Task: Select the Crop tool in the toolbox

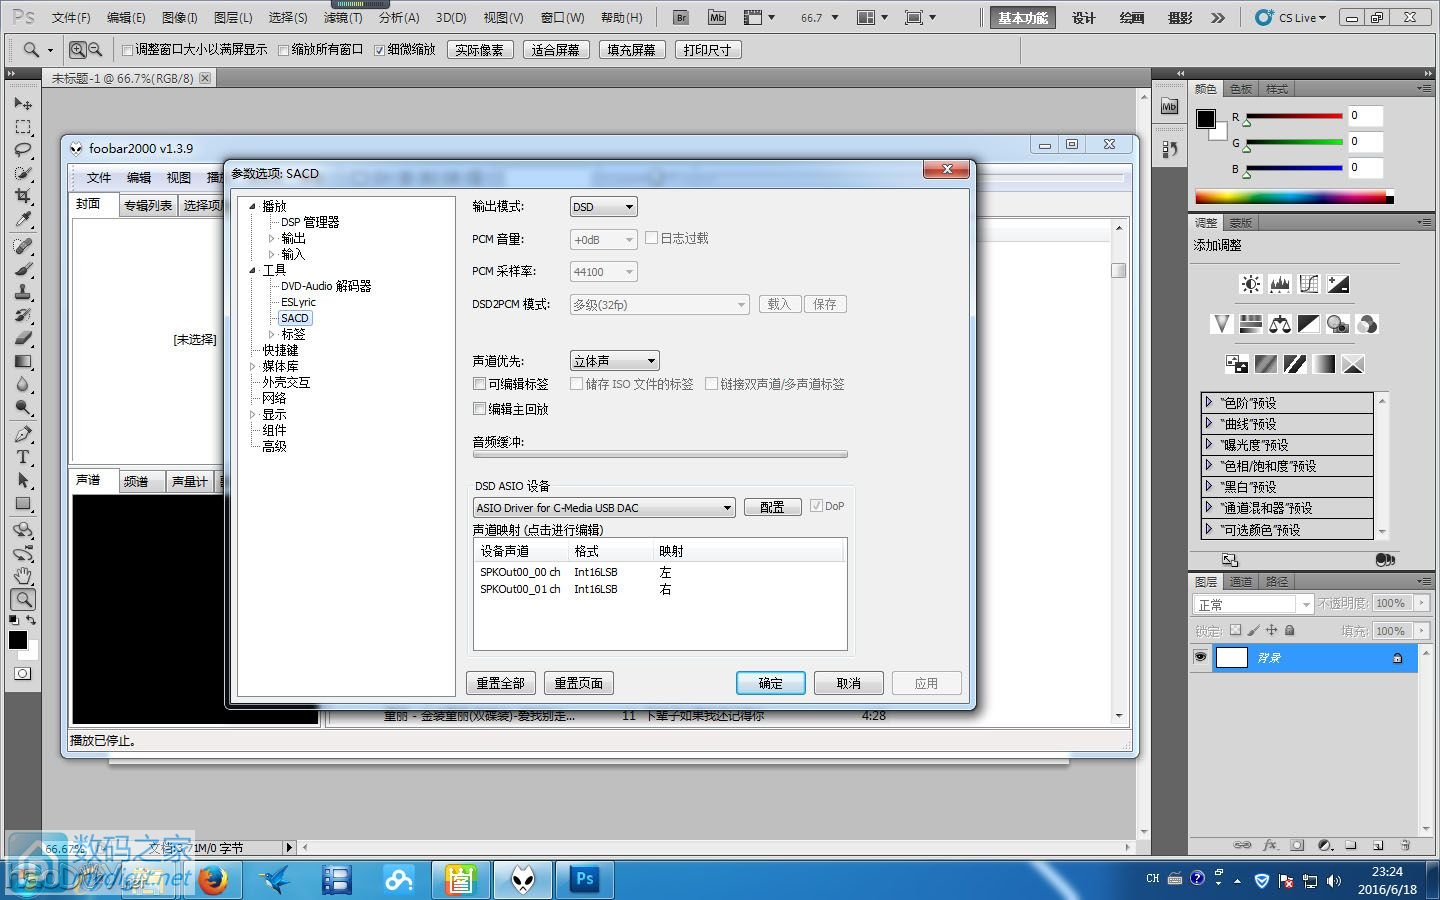Action: click(23, 196)
